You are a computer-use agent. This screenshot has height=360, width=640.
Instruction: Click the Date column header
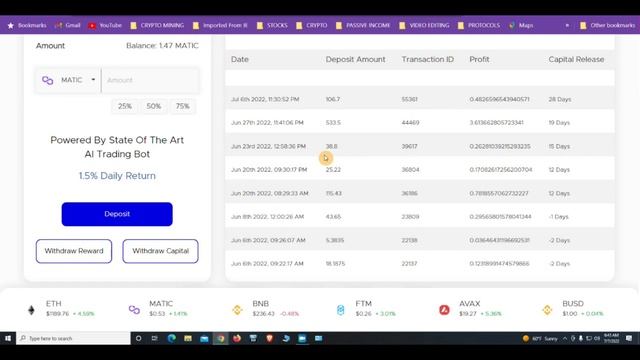click(x=240, y=59)
